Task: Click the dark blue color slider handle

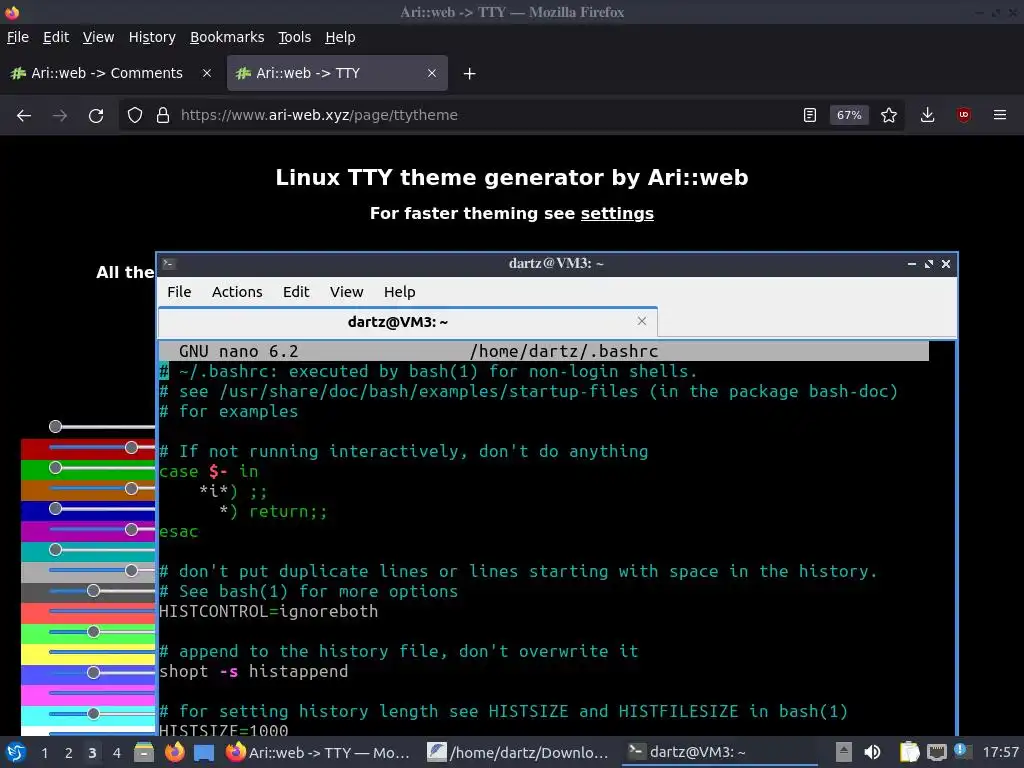Action: click(x=56, y=509)
